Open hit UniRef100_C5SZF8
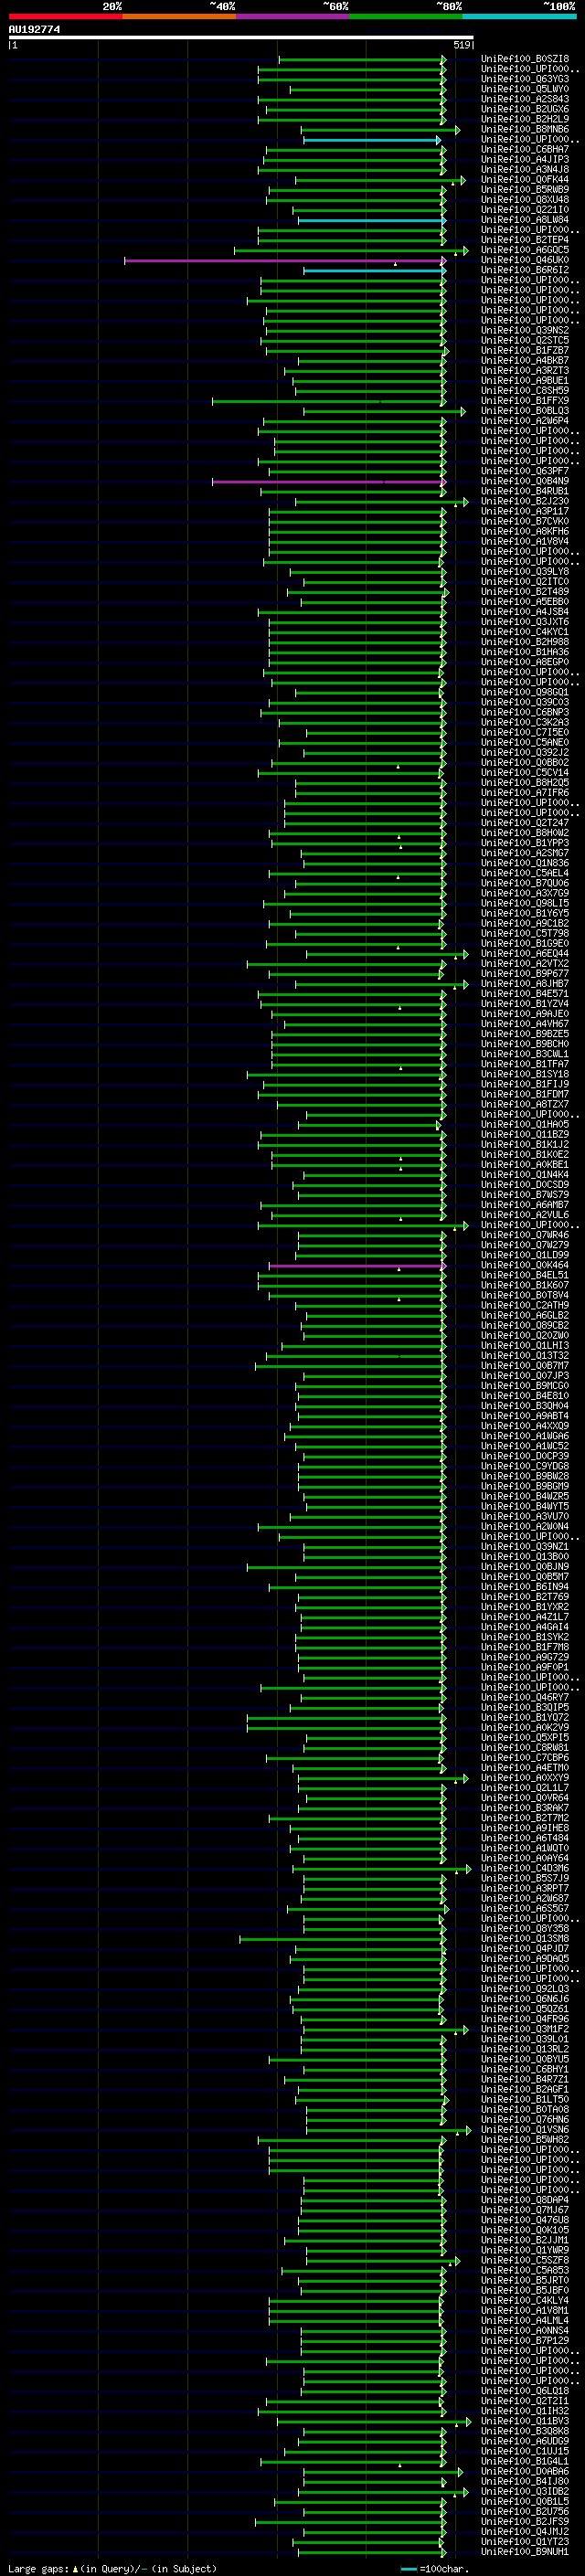The width and height of the screenshot is (585, 2576). pyautogui.click(x=525, y=2260)
